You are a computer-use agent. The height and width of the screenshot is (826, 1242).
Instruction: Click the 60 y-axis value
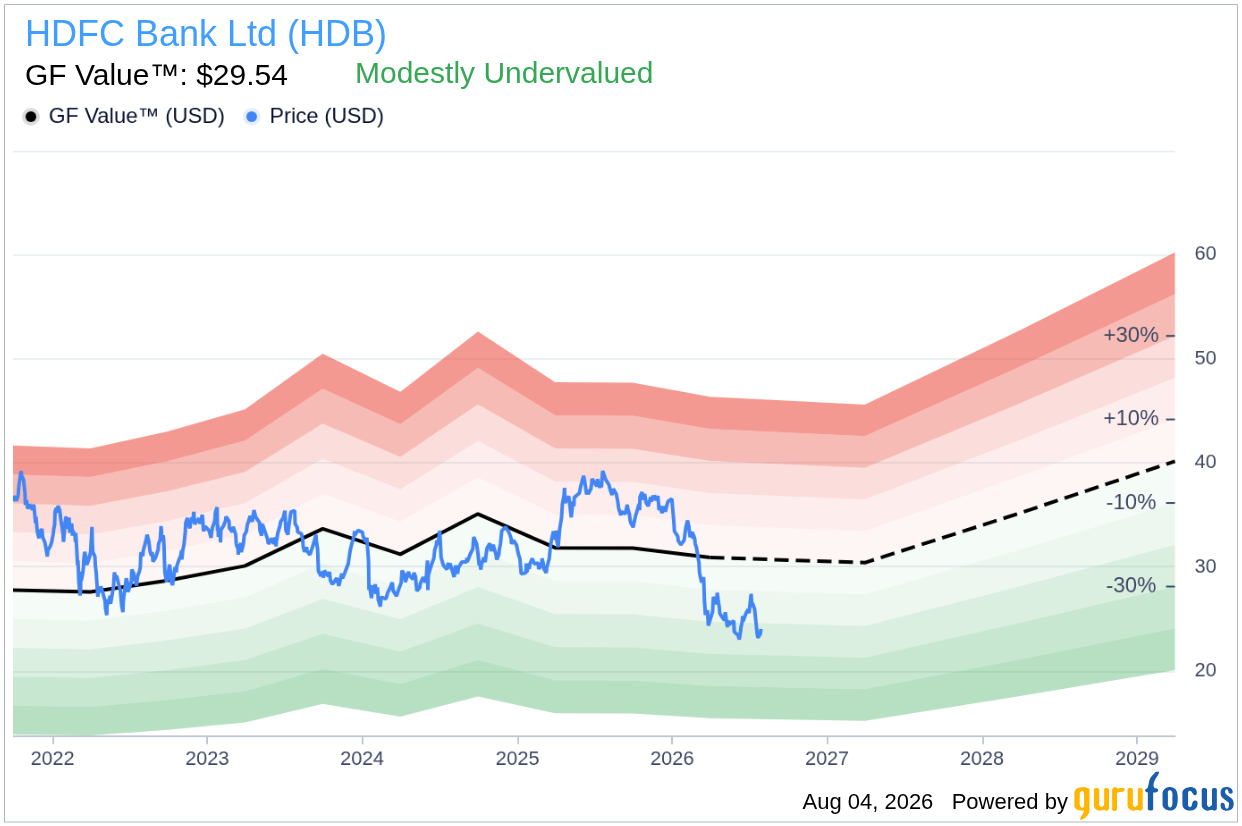[x=1205, y=254]
